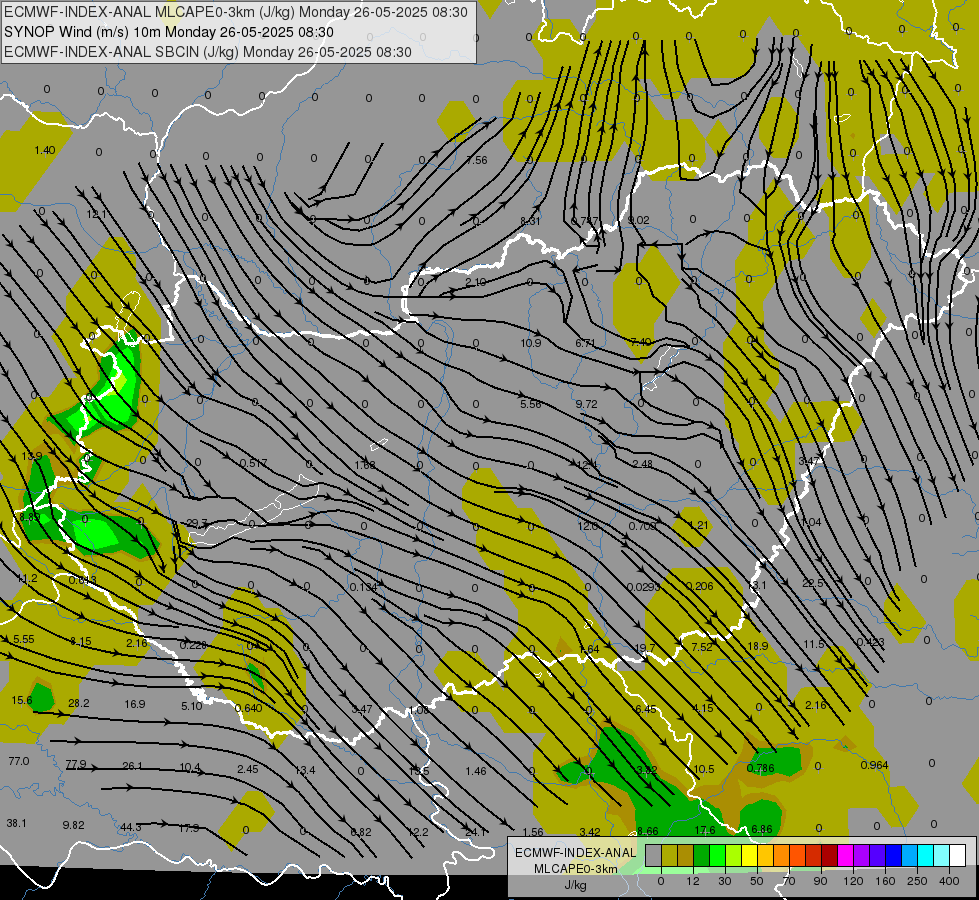The height and width of the screenshot is (900, 979).
Task: Click the map value 9.02
Action: (x=638, y=220)
